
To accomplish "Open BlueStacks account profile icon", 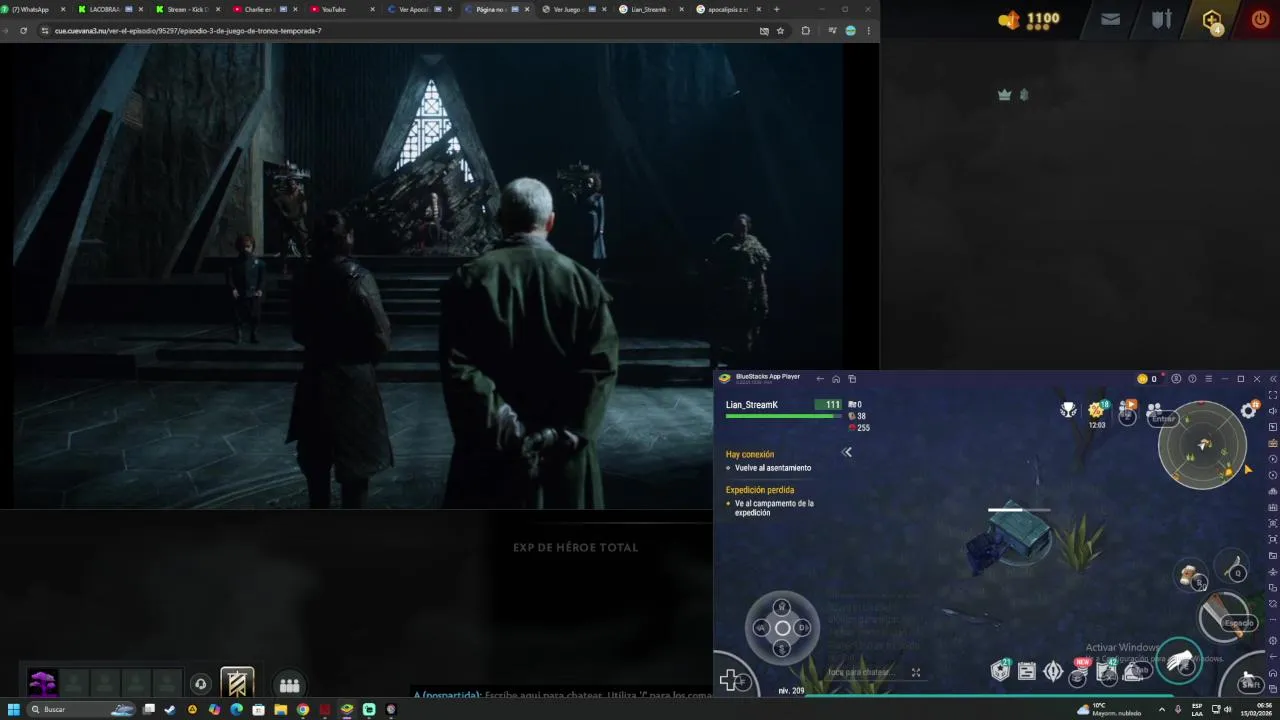I will coord(1176,379).
